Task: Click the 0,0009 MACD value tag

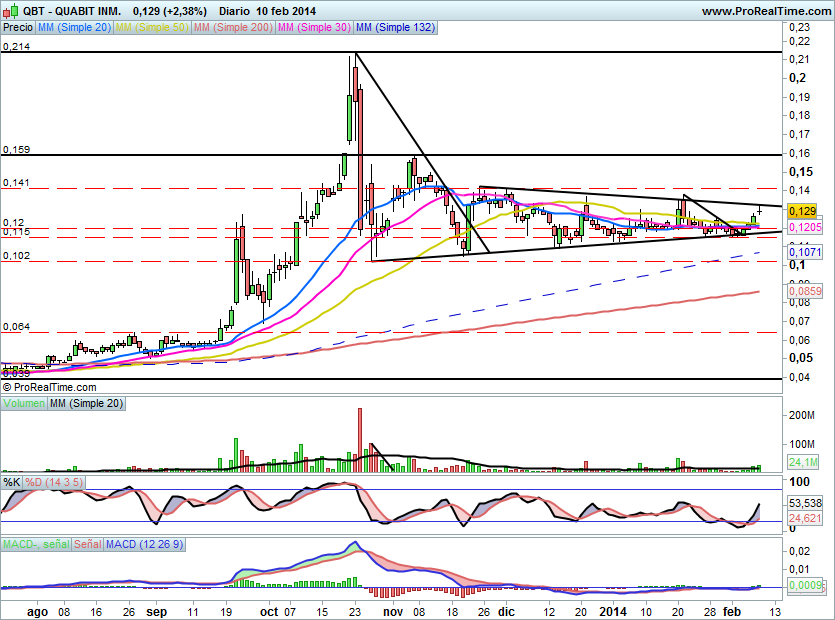Action: pyautogui.click(x=805, y=585)
